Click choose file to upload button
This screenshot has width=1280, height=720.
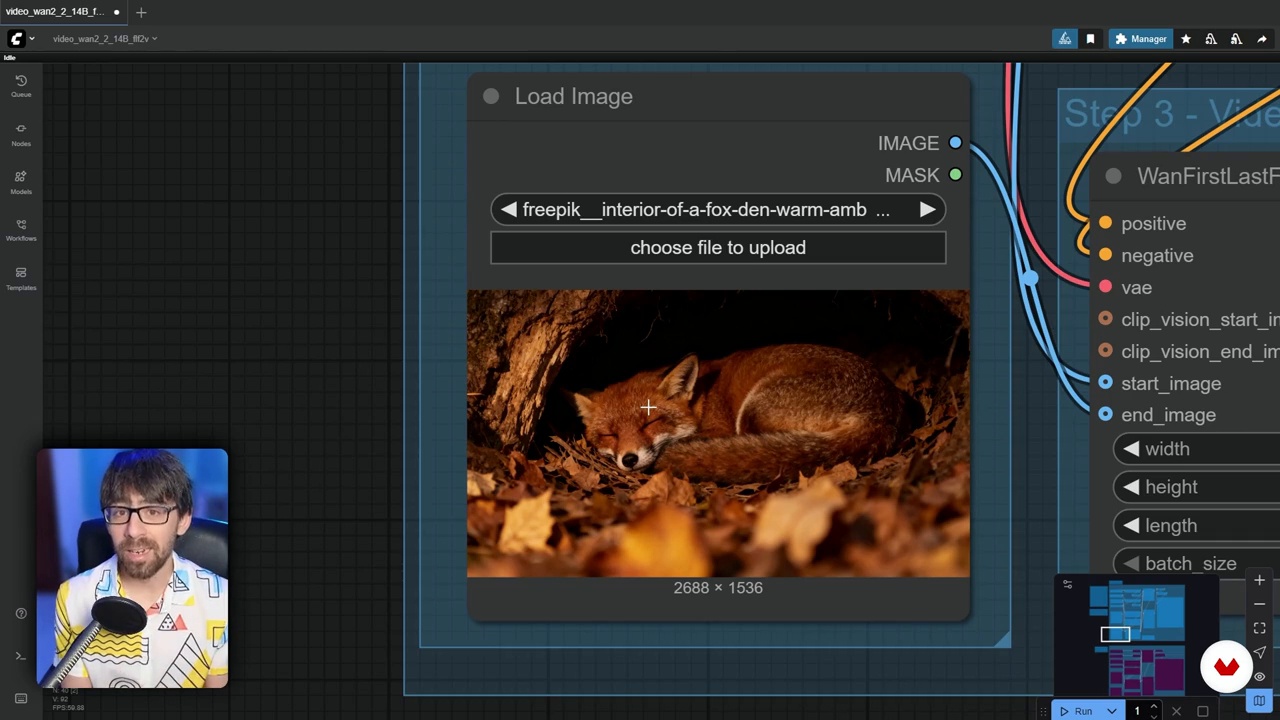coord(717,248)
